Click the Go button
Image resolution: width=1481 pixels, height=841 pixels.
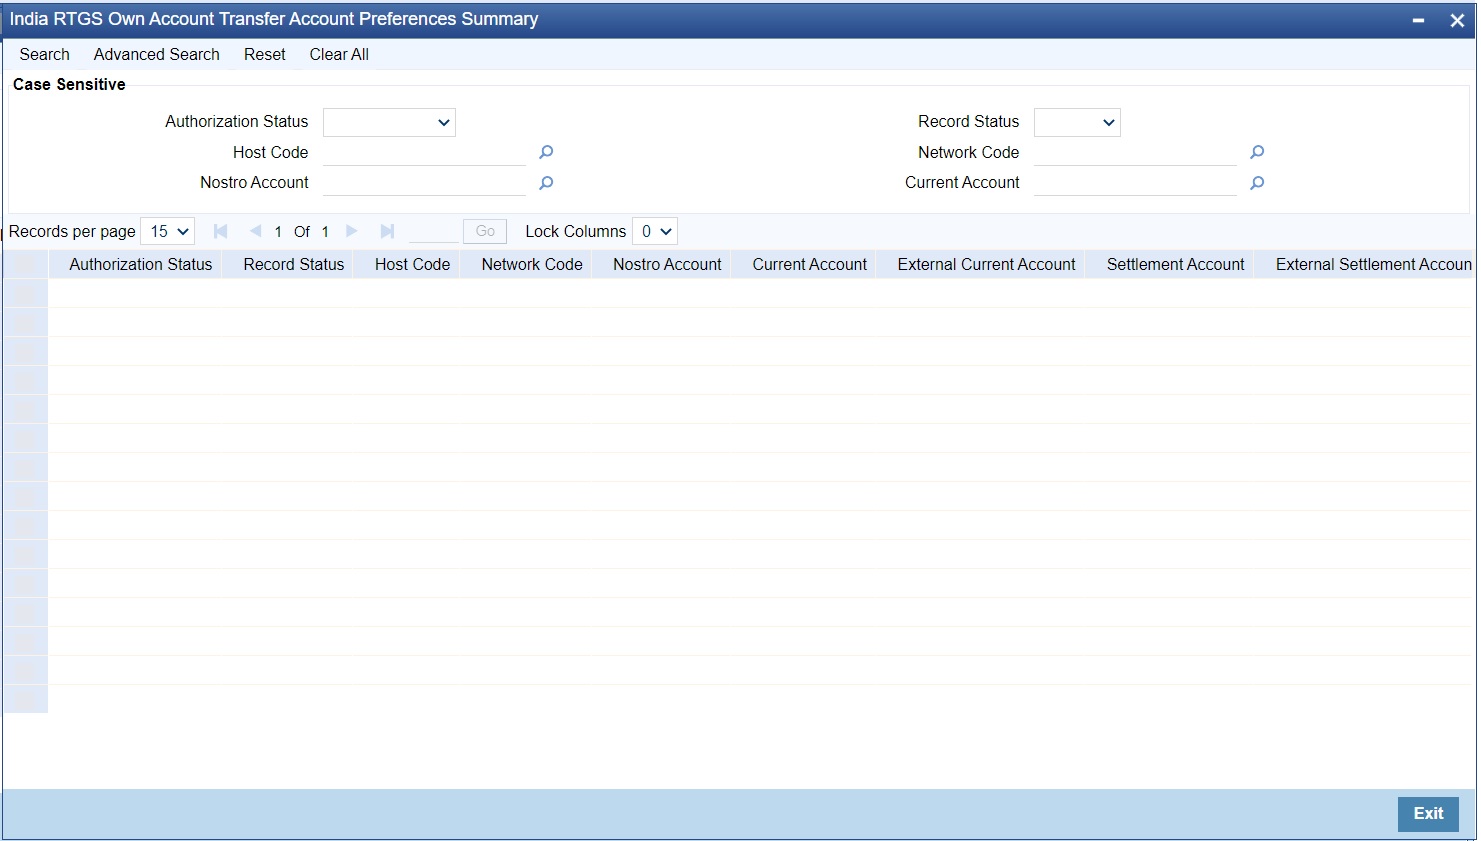pyautogui.click(x=485, y=231)
